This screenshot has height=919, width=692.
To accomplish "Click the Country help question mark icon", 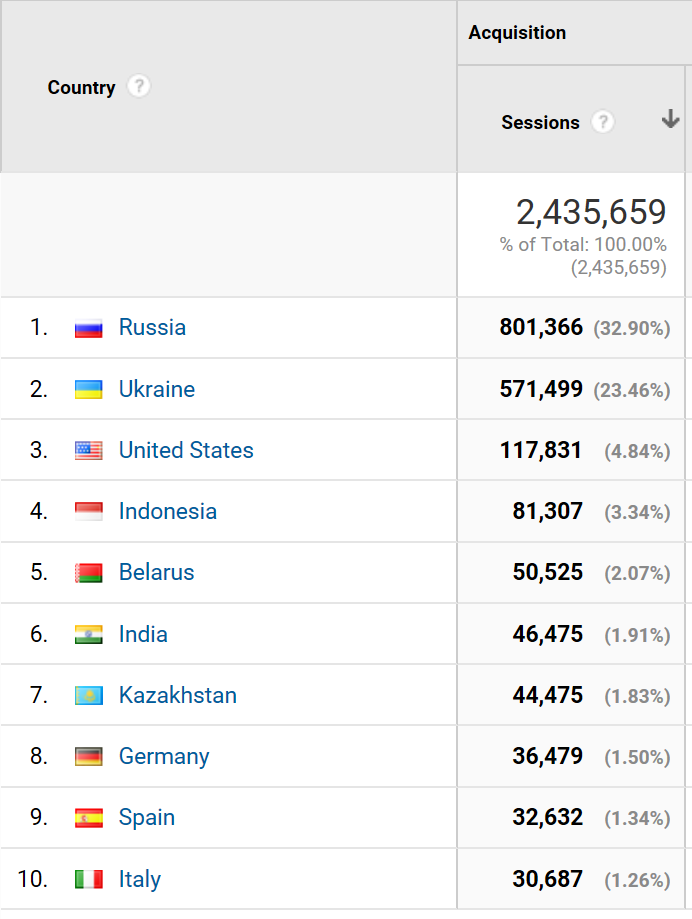I will (x=139, y=87).
